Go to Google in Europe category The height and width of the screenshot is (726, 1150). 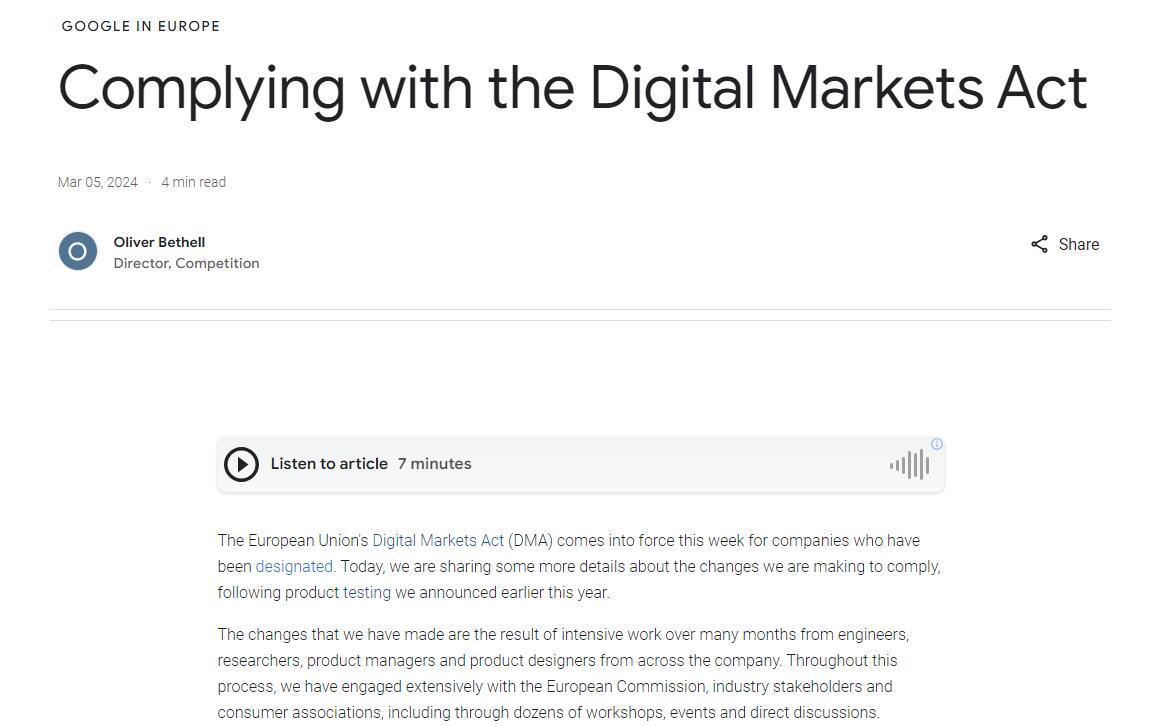[141, 26]
